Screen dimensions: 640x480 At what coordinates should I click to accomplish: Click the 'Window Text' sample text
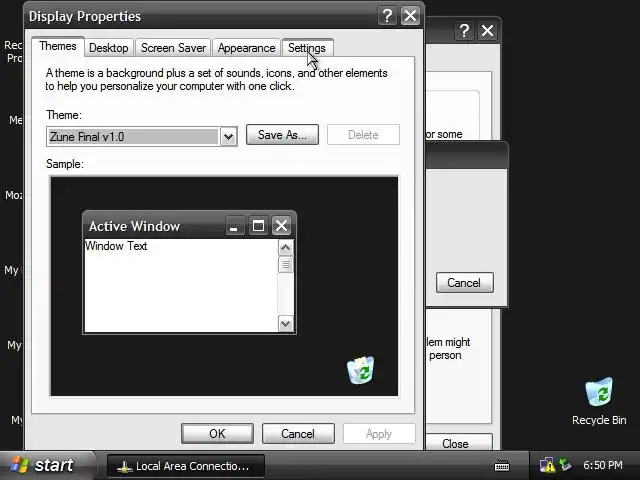pos(116,246)
